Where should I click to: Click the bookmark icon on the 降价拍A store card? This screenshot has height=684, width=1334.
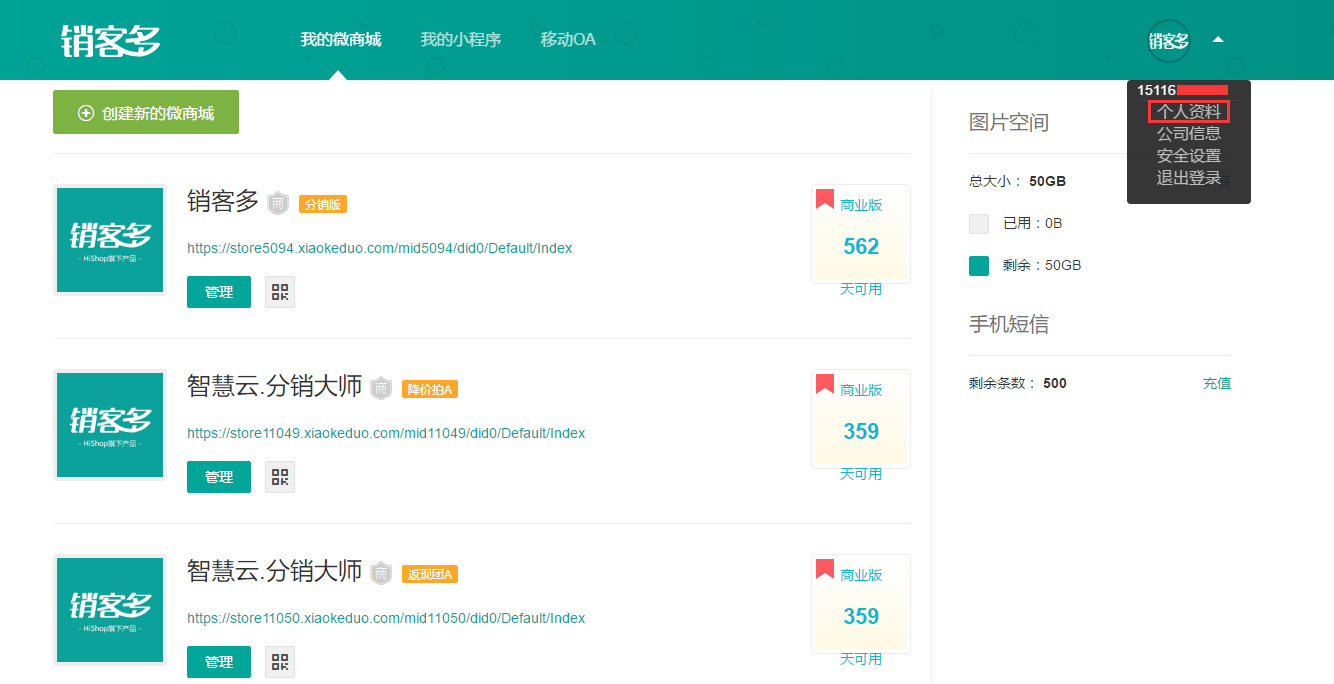point(825,384)
